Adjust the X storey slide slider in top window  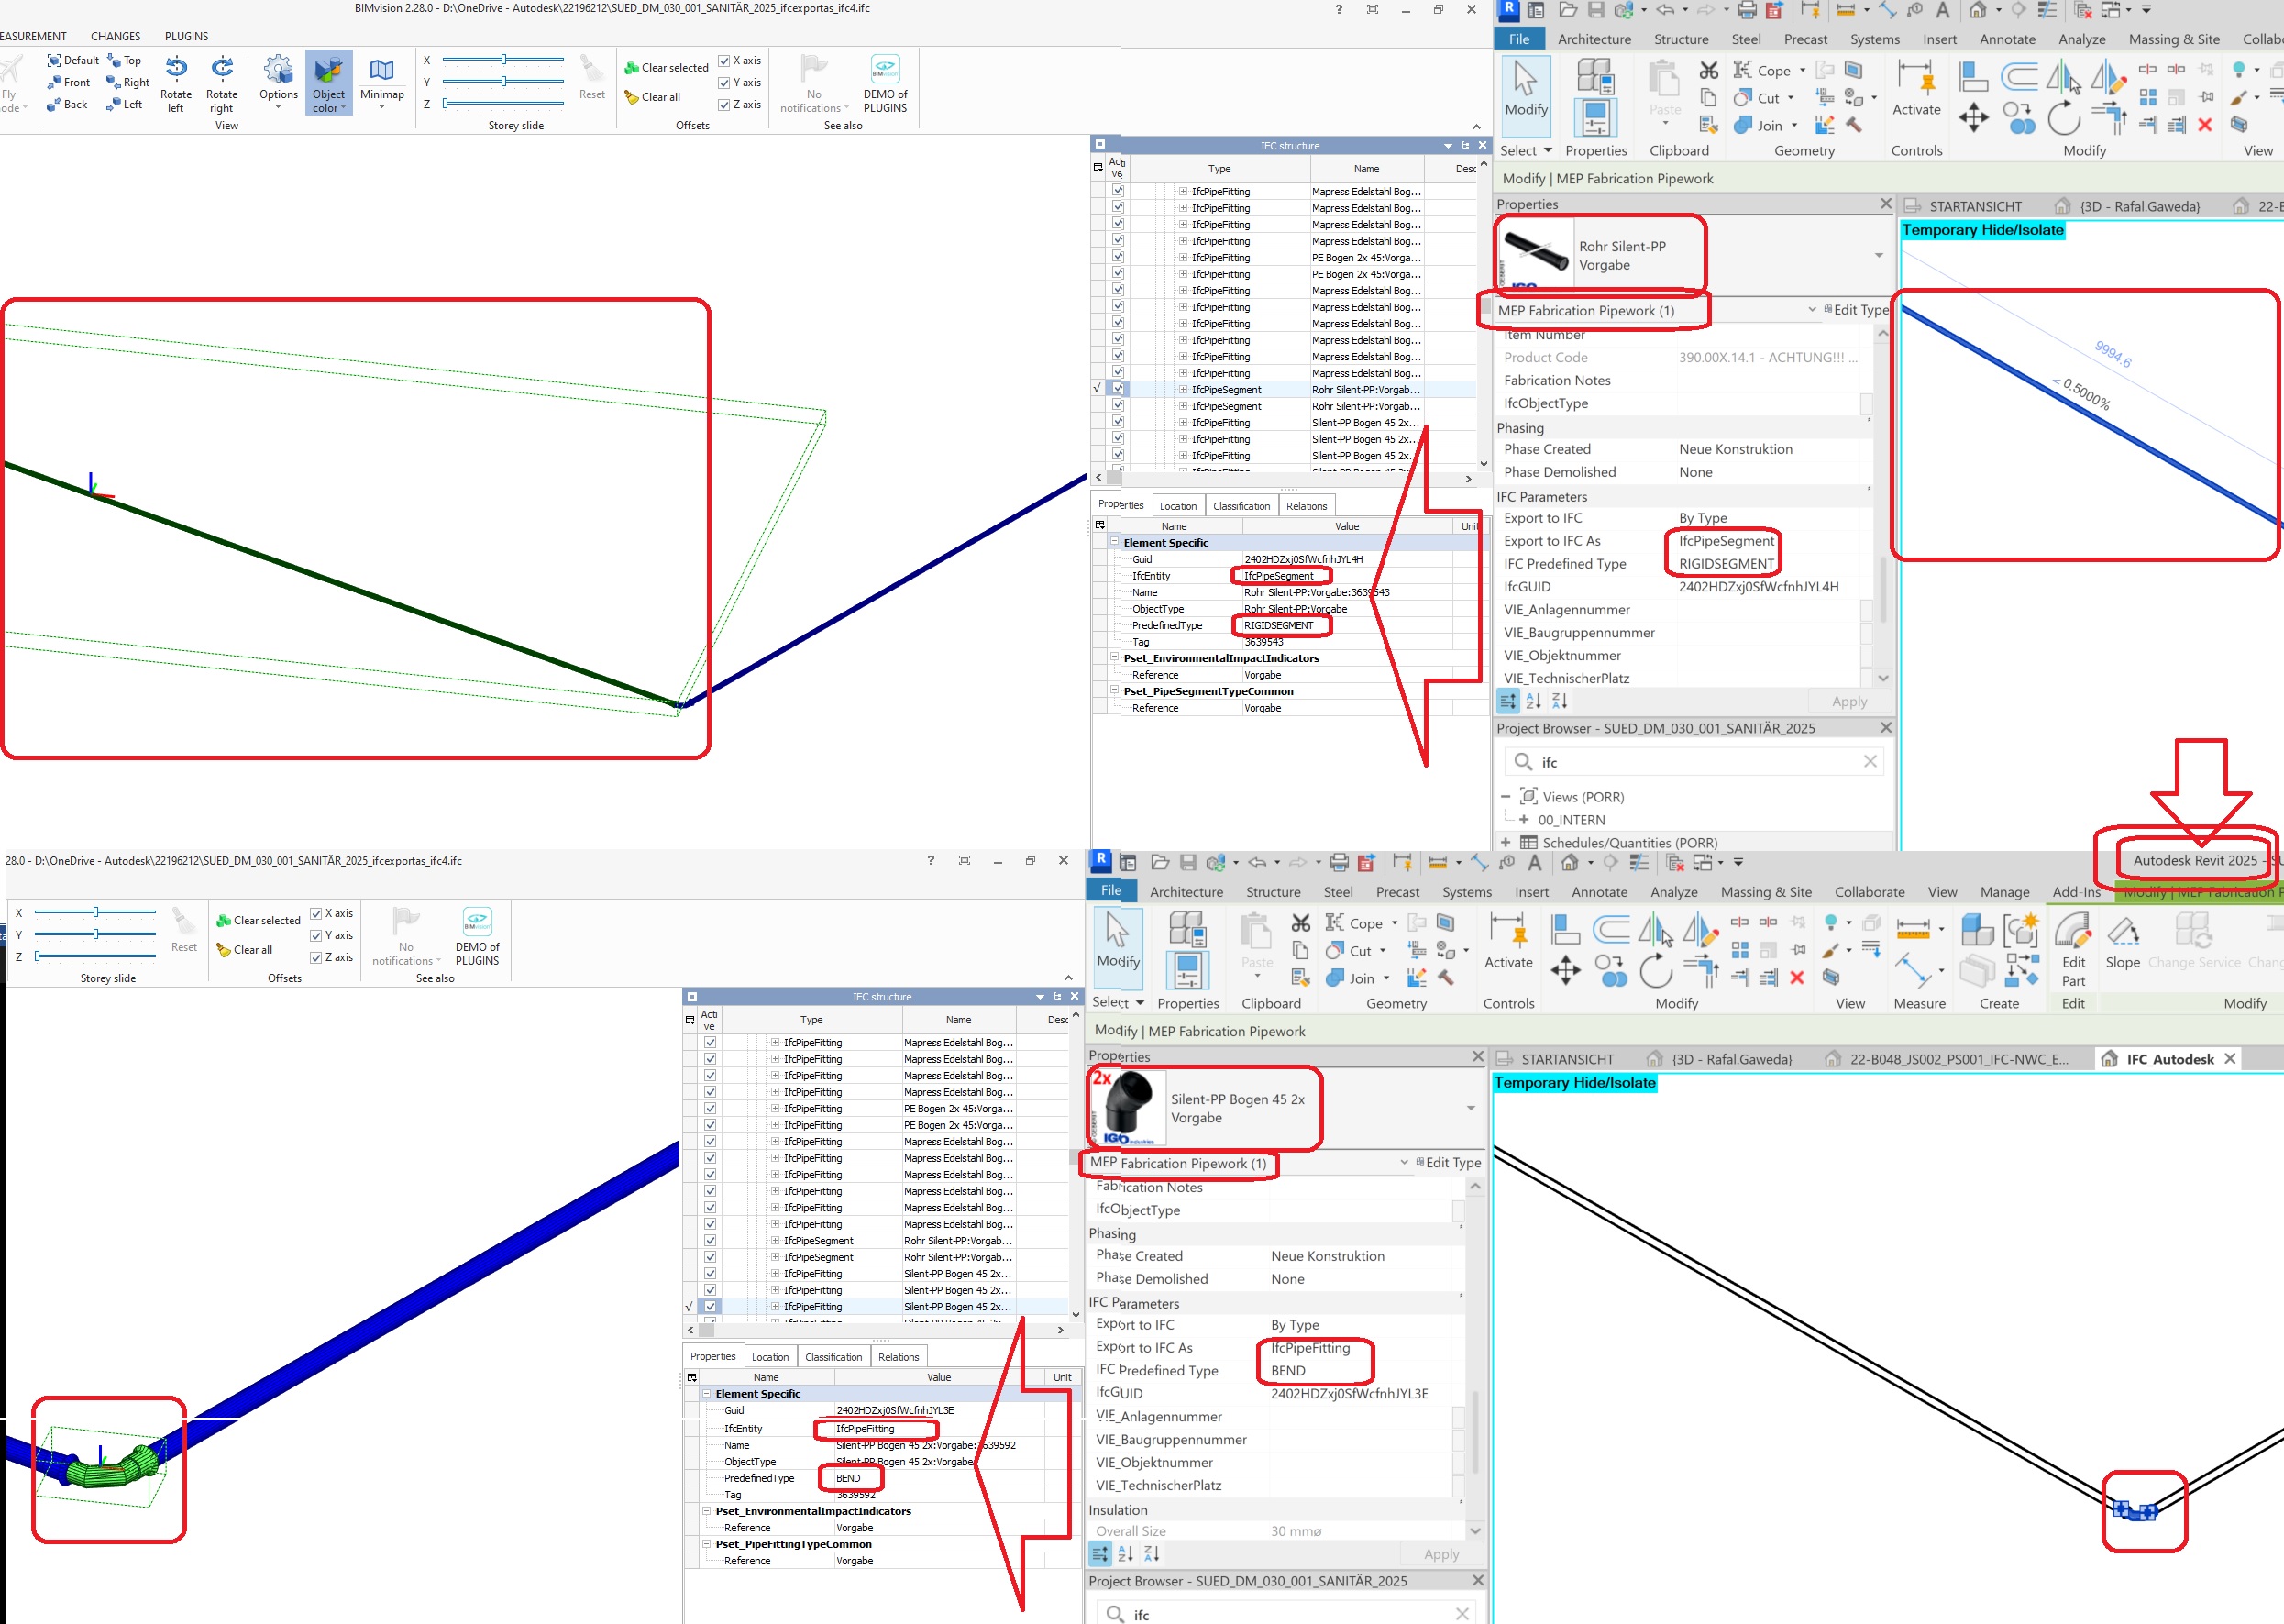coord(504,60)
